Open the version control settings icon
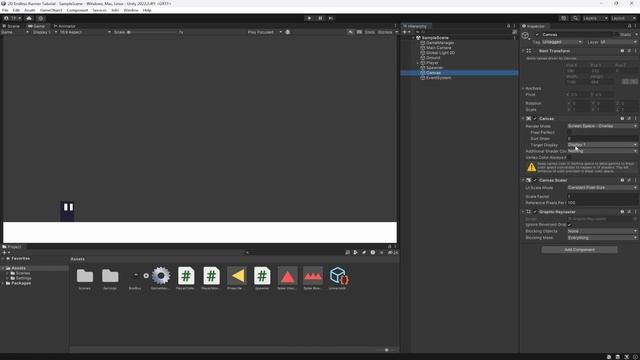The height and width of the screenshot is (360, 640). (x=40, y=18)
